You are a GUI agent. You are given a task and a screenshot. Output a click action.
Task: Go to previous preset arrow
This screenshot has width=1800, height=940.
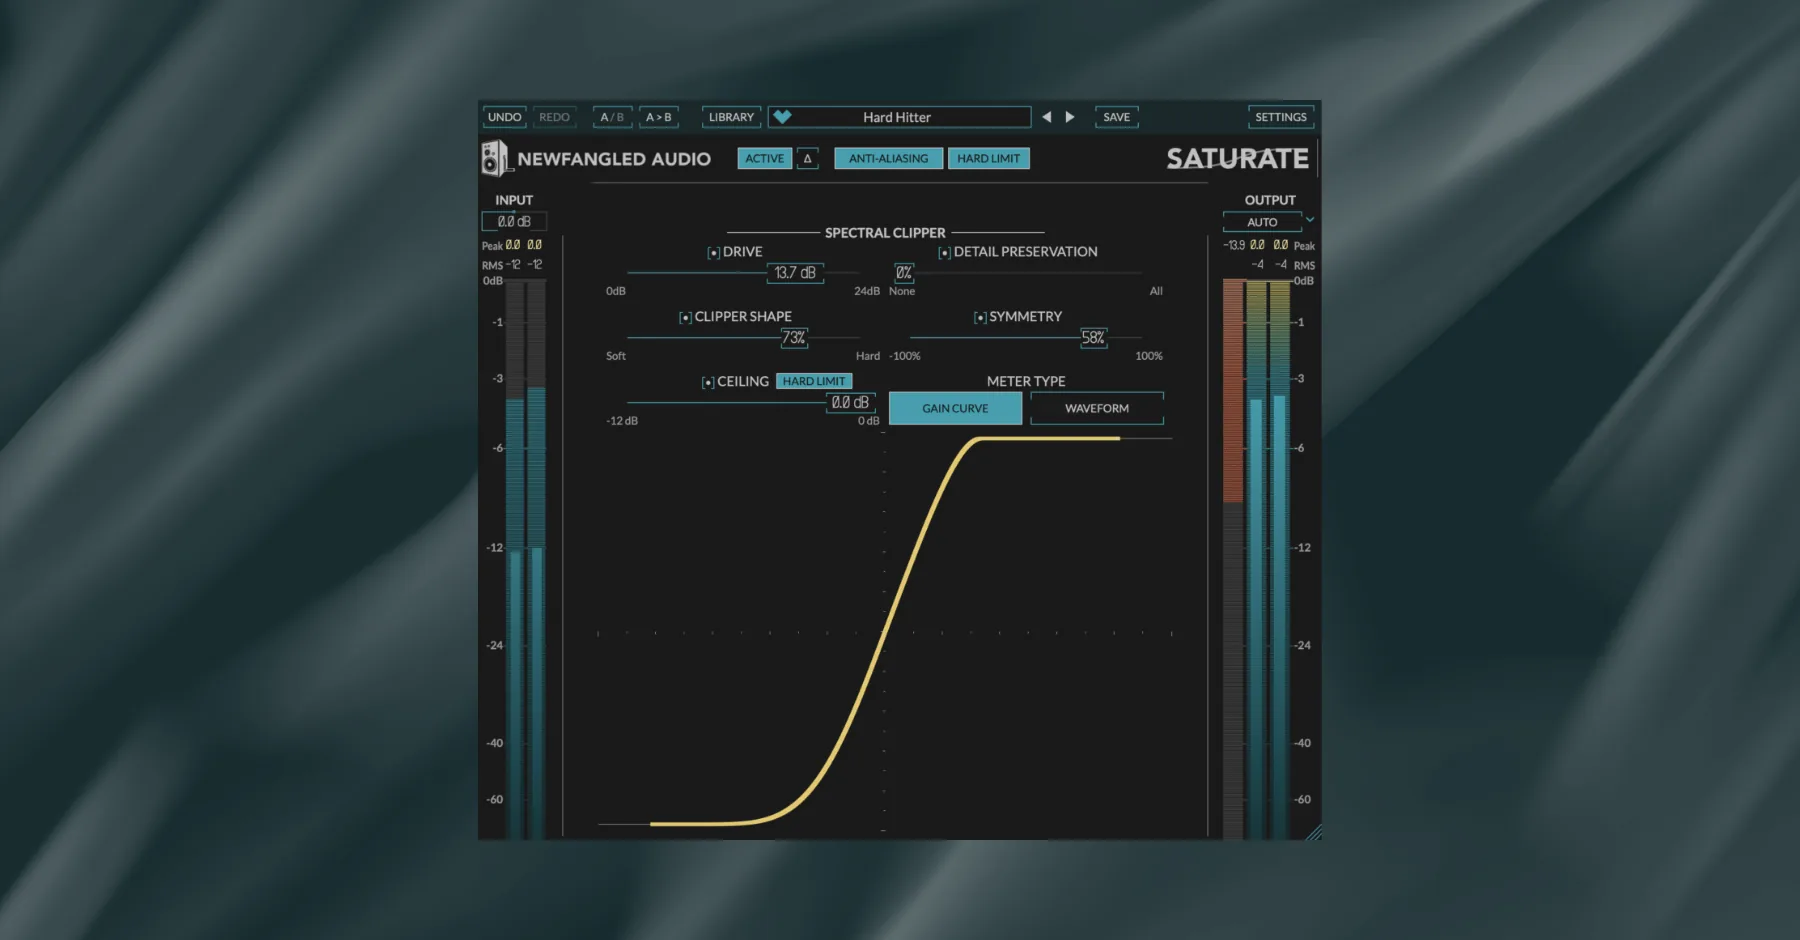1046,117
